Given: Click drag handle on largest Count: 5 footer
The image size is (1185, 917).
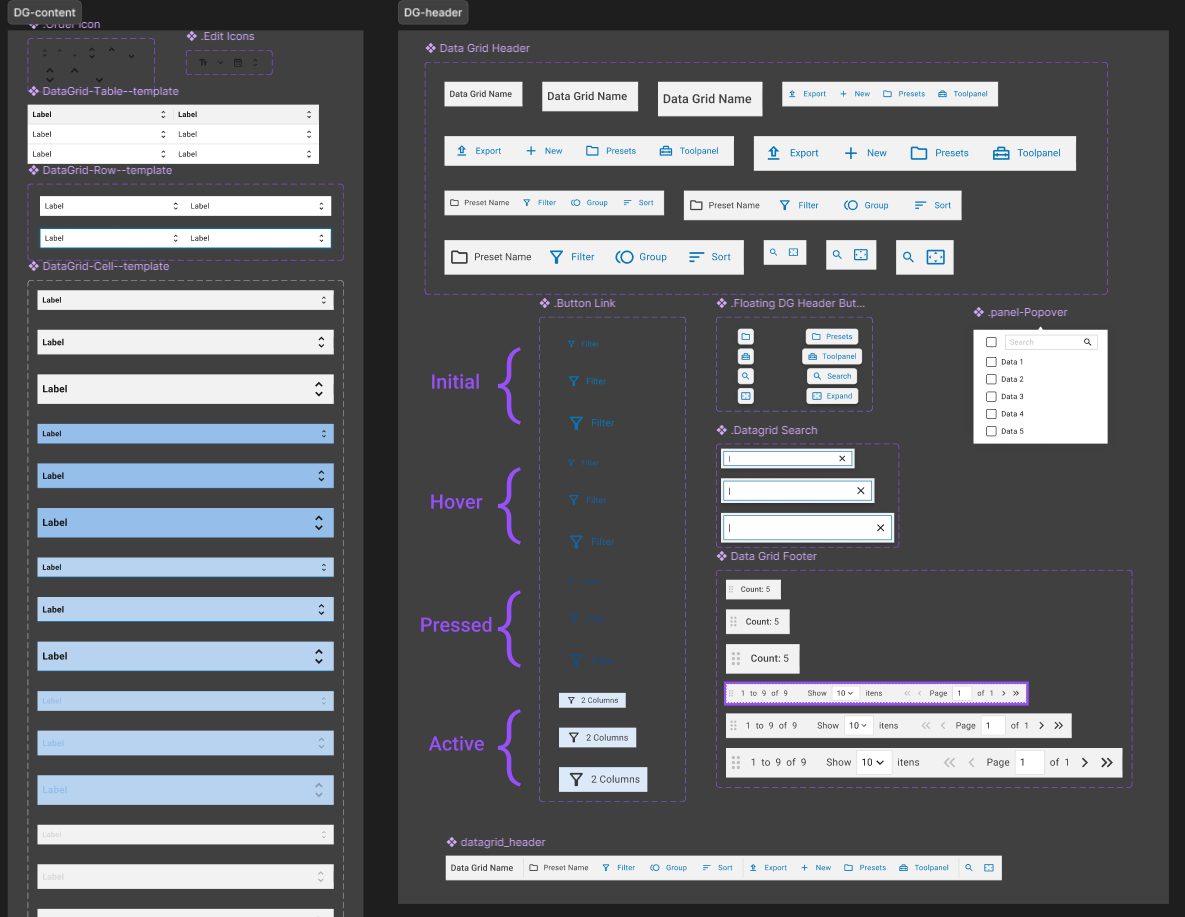Looking at the screenshot, I should pos(736,658).
